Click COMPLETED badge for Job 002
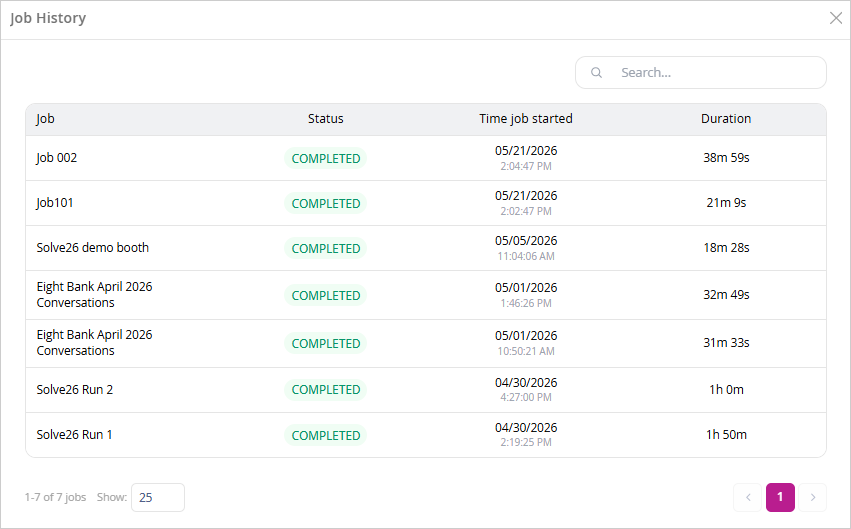 tap(326, 158)
